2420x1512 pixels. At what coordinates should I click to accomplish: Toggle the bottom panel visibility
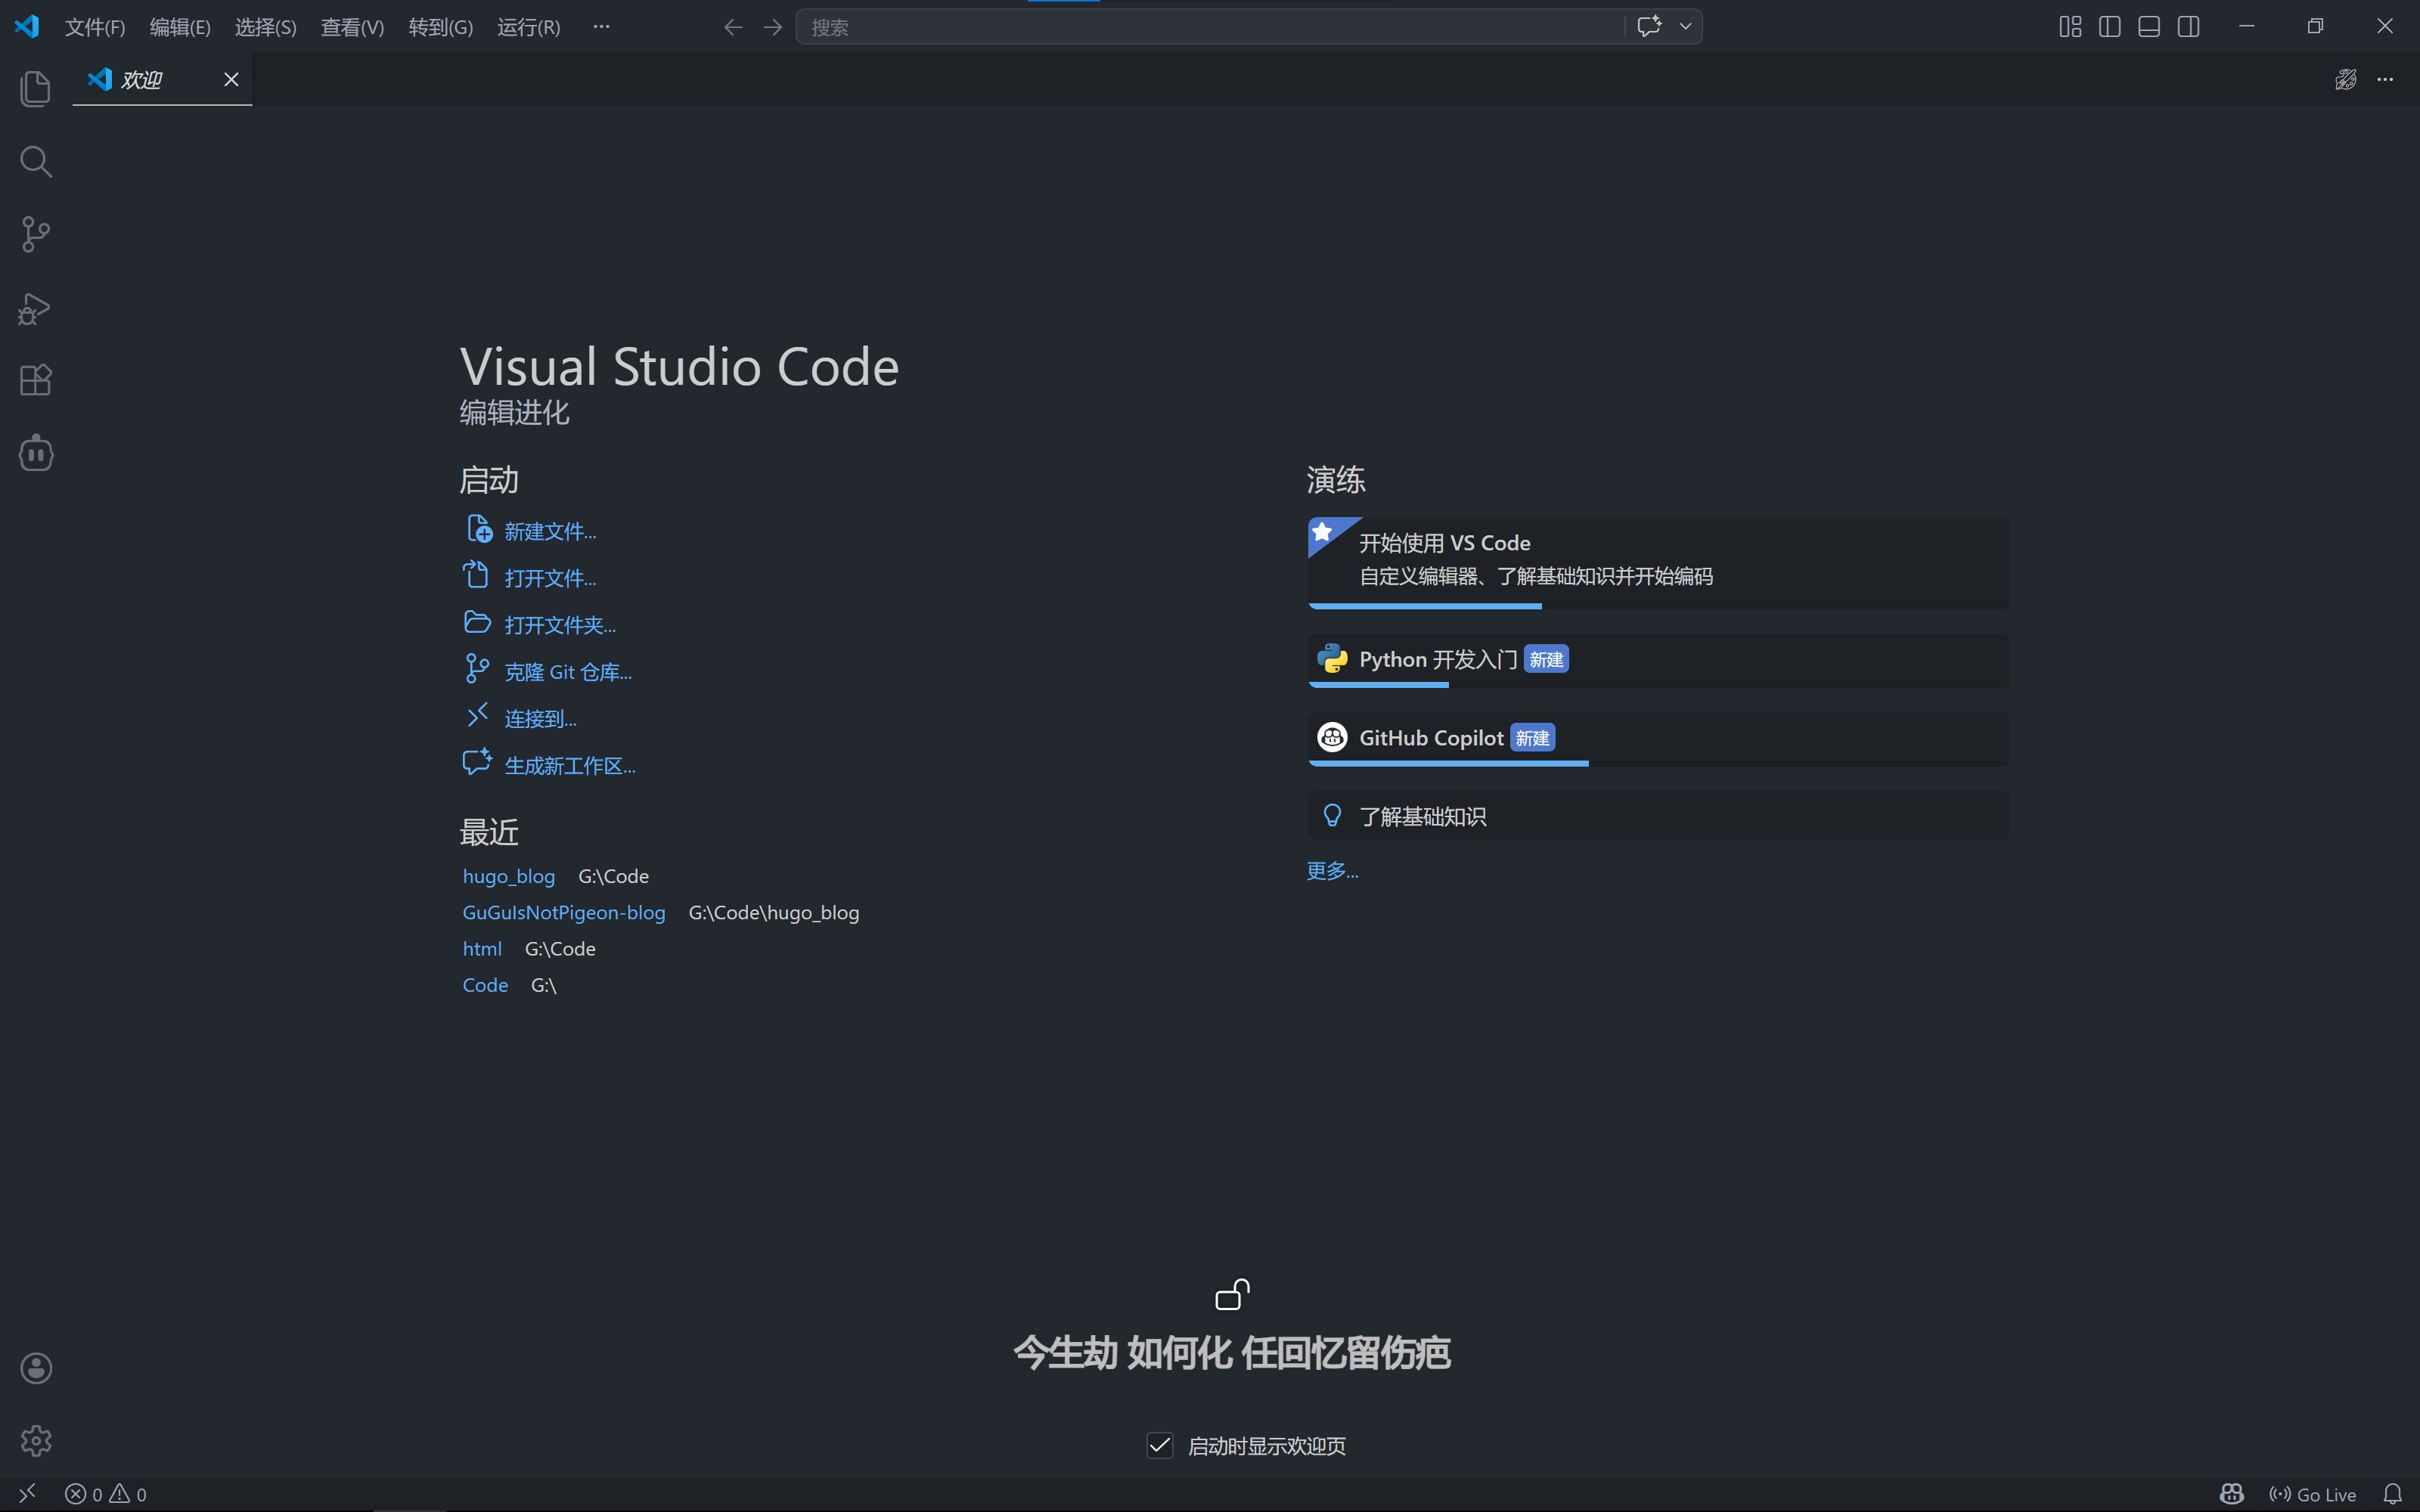coord(2149,27)
